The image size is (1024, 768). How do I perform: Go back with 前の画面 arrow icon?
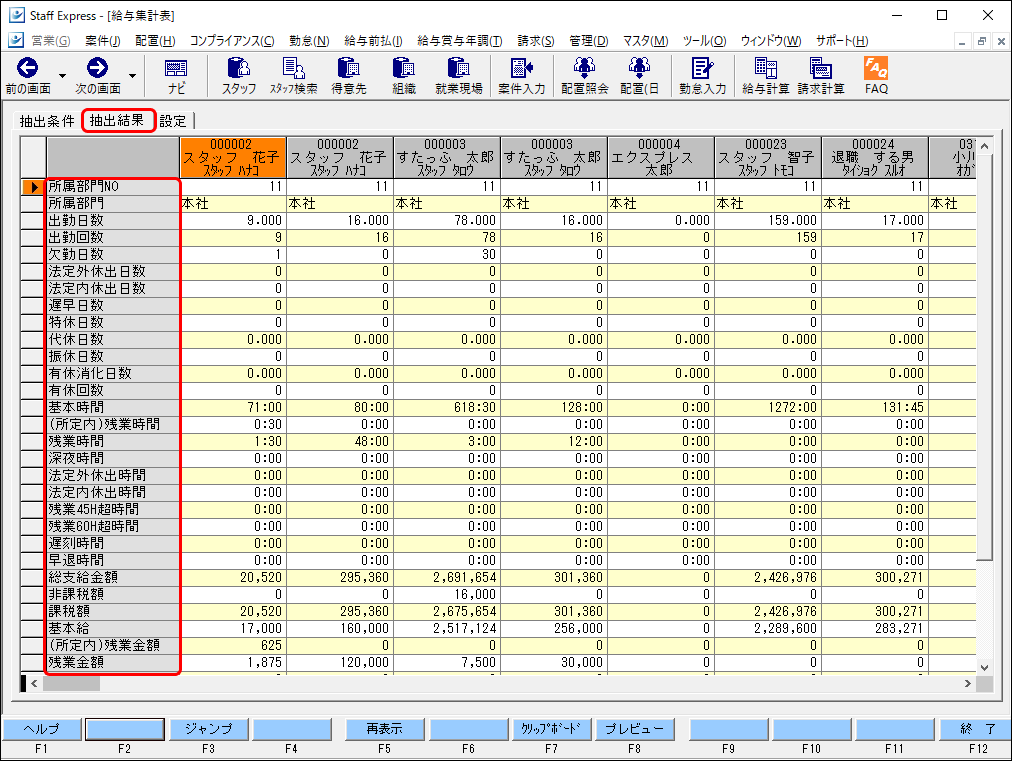tap(27, 68)
